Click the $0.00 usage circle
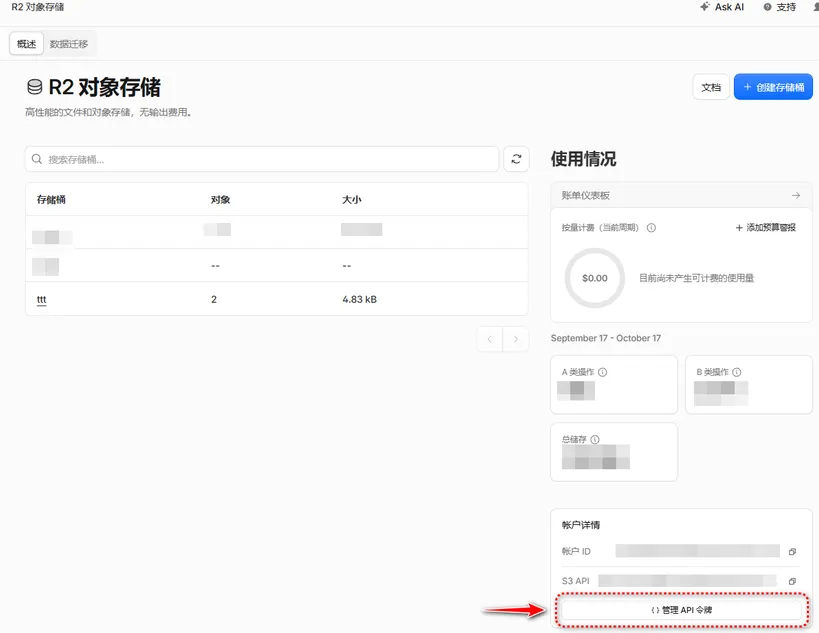This screenshot has height=633, width=819. [x=594, y=278]
